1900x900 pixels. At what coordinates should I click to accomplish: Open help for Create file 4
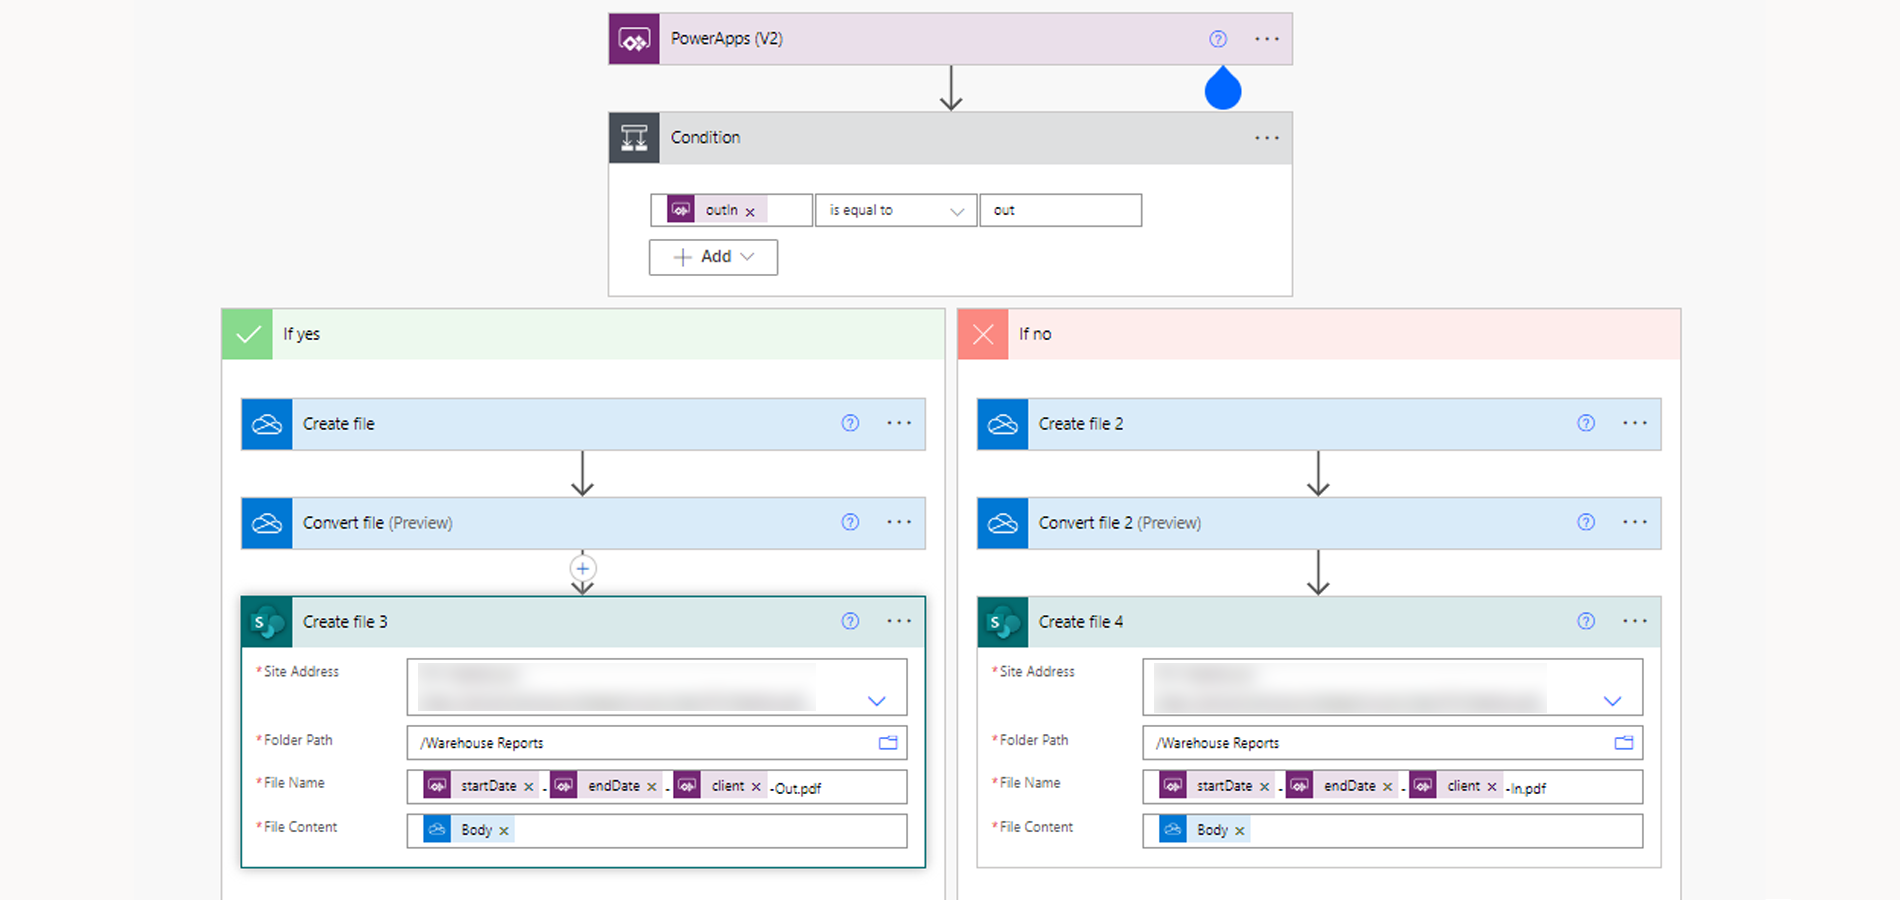tap(1586, 621)
